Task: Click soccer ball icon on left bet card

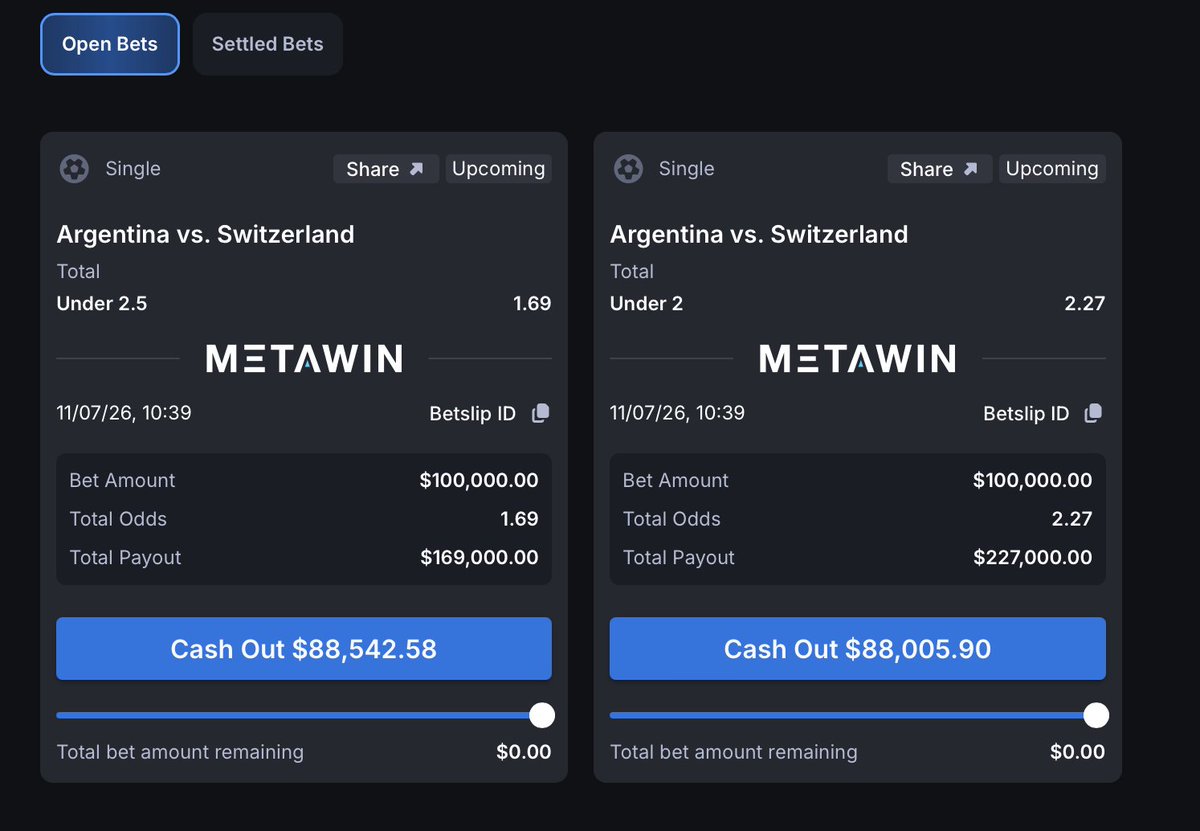Action: point(74,168)
